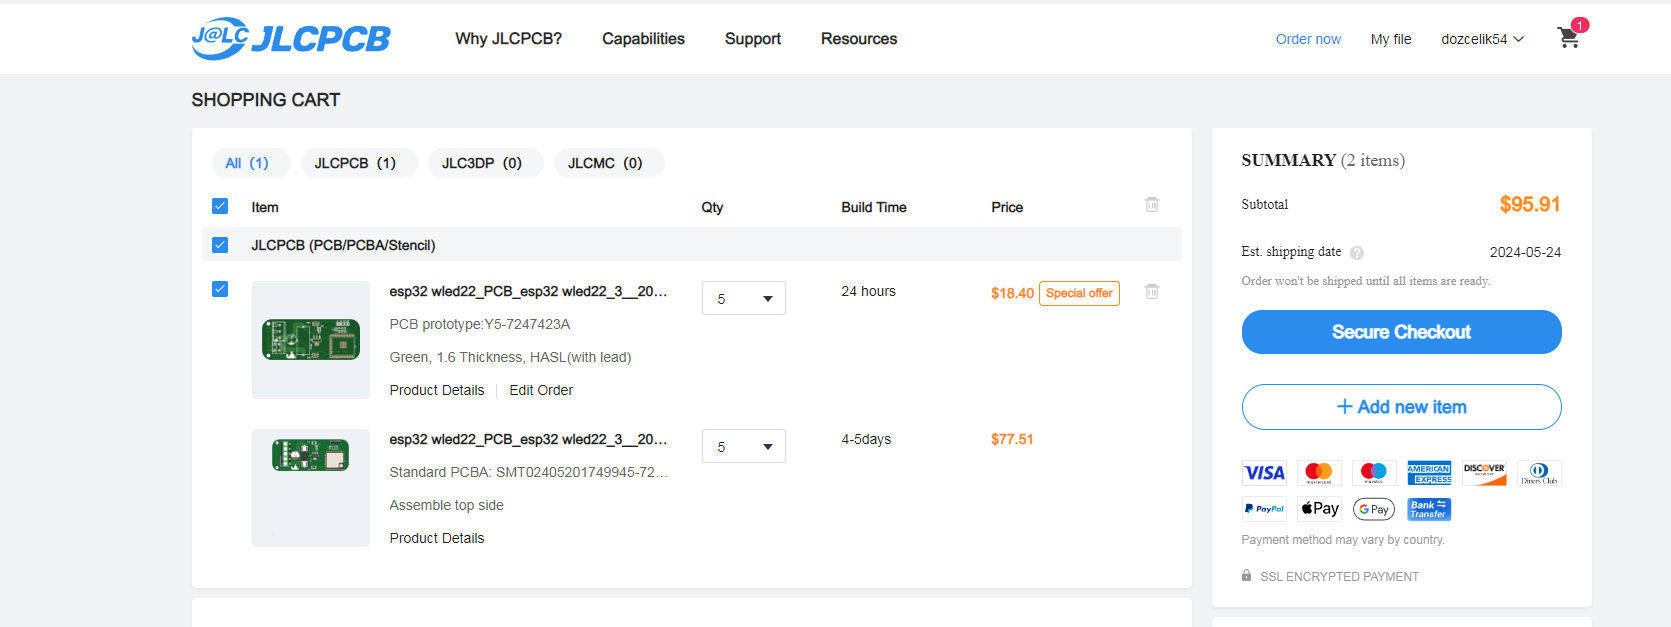Open quantity dropdown for Standard PCBA item

tap(744, 446)
